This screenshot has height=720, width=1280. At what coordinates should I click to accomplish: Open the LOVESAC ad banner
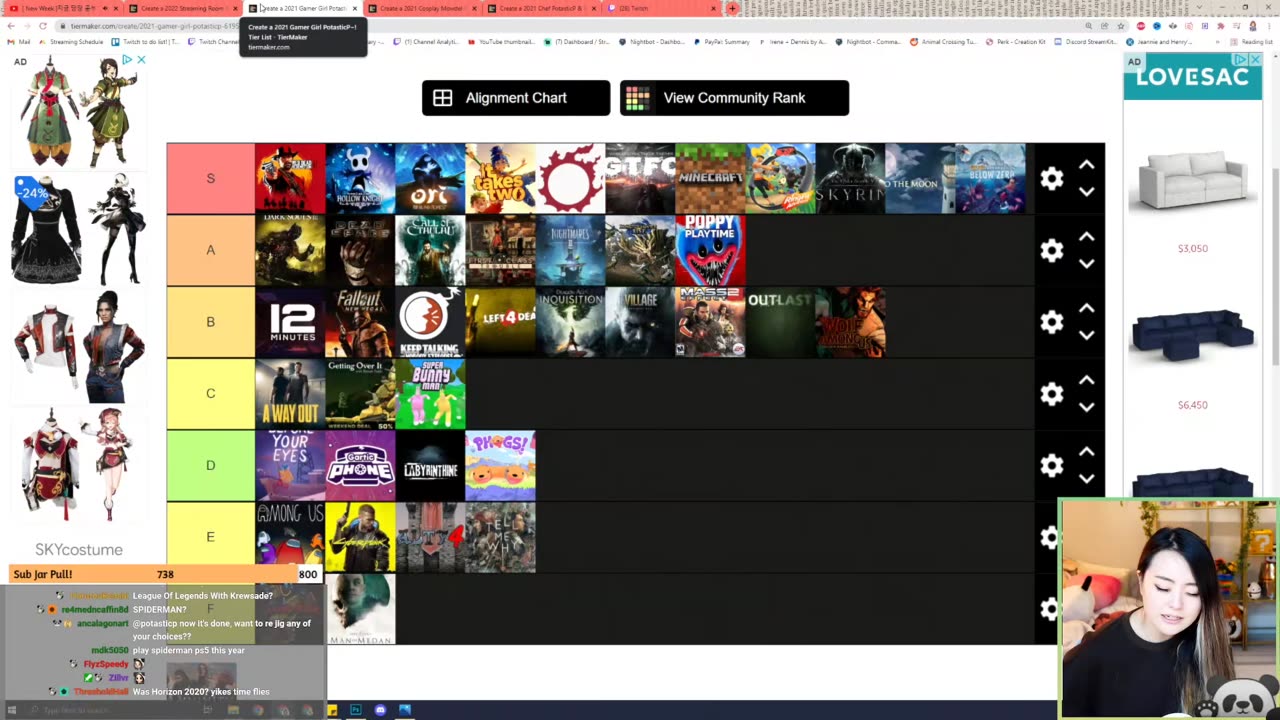pos(1192,77)
